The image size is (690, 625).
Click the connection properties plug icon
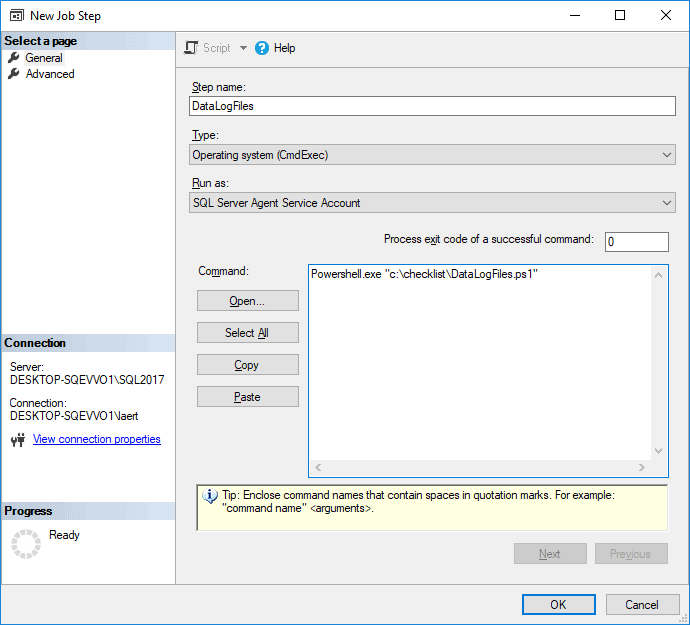(x=18, y=439)
